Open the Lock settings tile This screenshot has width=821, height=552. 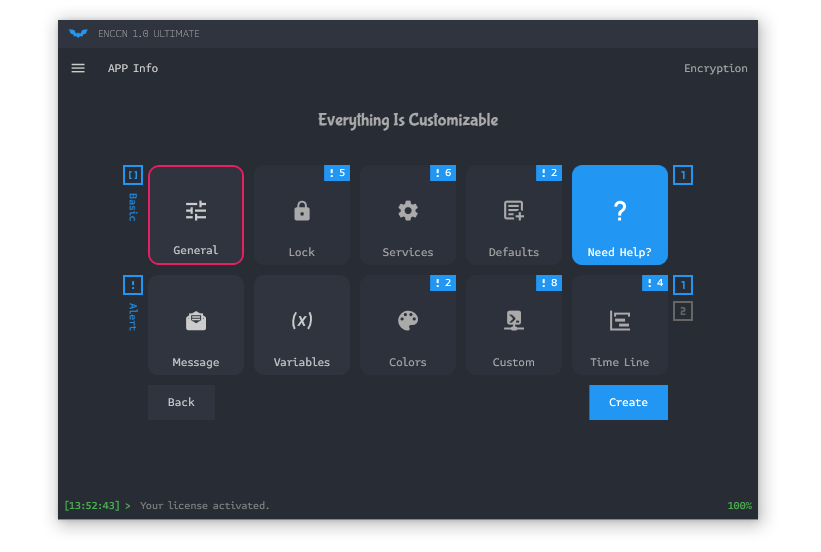tap(302, 215)
